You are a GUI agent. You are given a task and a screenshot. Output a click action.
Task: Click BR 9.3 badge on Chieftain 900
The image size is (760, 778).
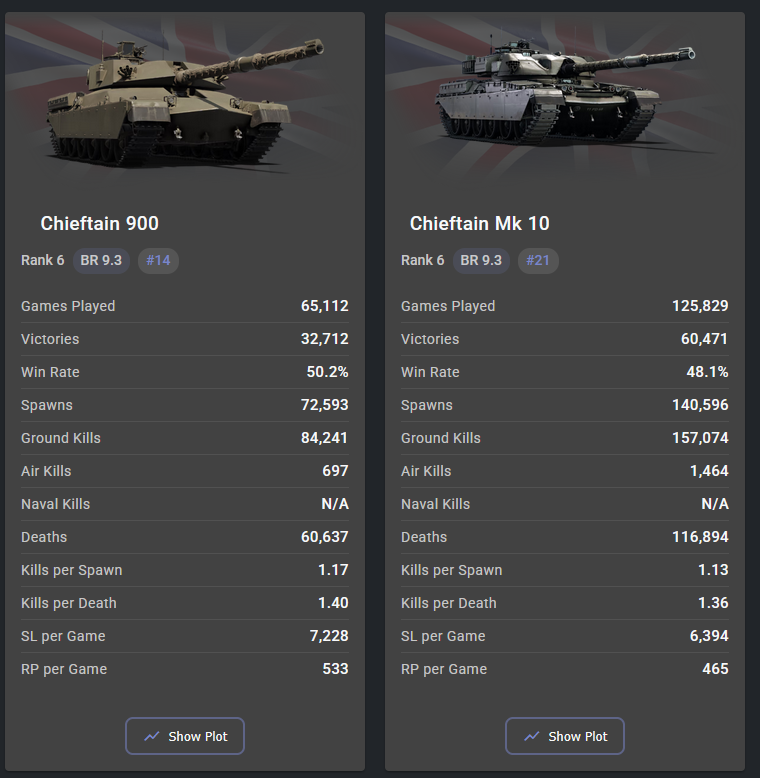[101, 260]
